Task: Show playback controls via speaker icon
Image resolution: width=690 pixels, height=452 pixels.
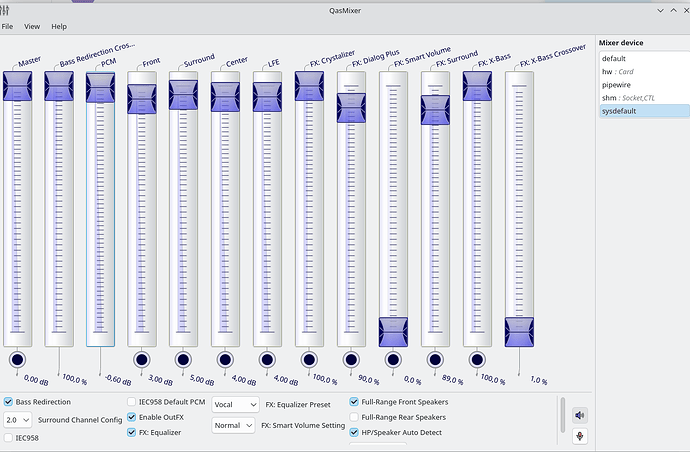Action: [x=580, y=414]
